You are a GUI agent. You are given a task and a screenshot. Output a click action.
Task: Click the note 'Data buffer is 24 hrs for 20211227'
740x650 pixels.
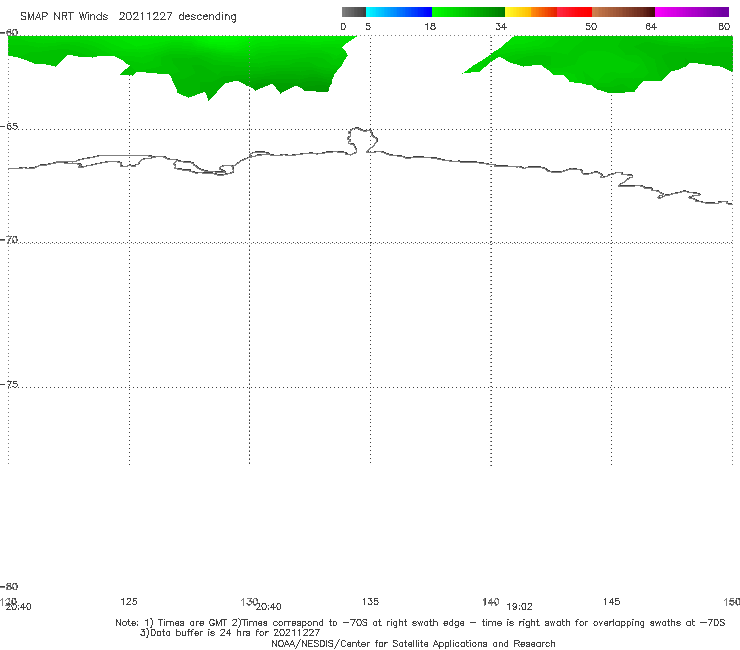tap(230, 633)
